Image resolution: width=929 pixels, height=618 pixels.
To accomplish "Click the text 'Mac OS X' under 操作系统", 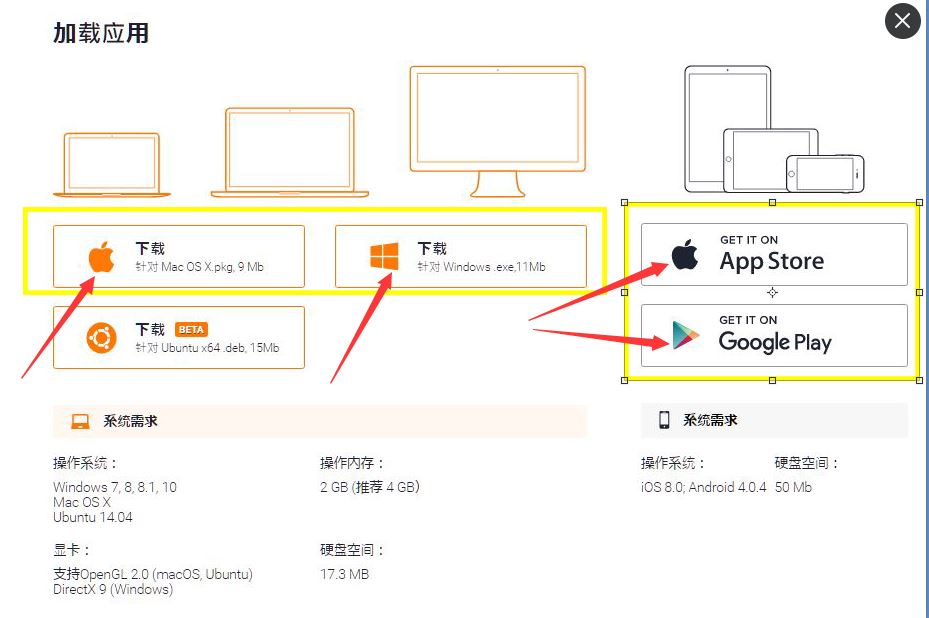I will point(82,502).
